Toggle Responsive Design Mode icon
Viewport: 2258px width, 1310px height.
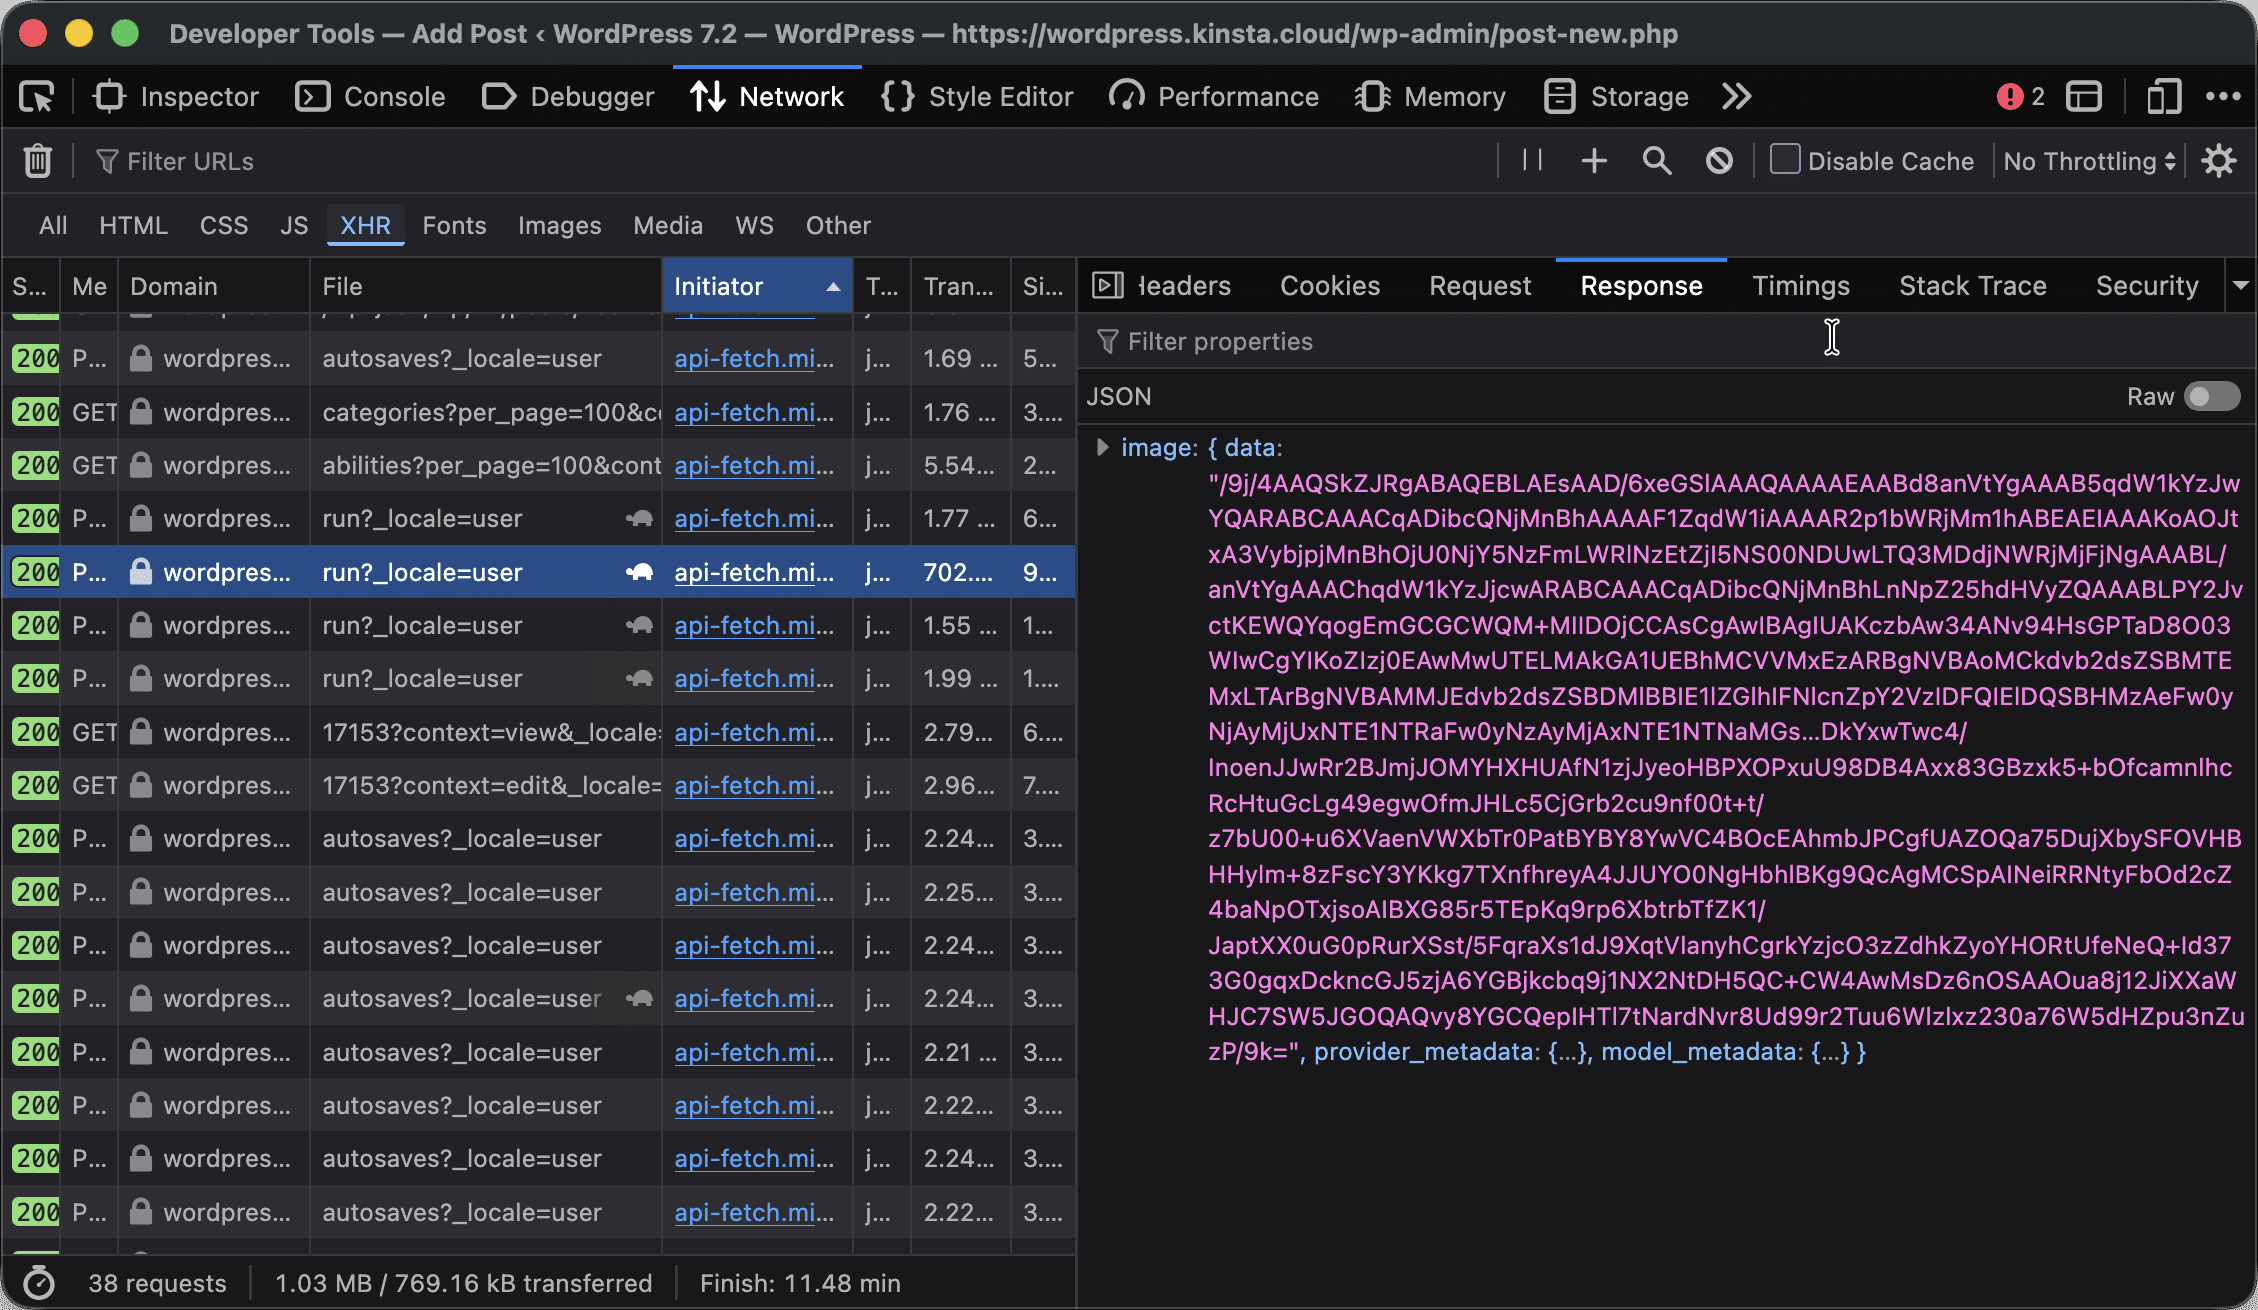click(2163, 97)
